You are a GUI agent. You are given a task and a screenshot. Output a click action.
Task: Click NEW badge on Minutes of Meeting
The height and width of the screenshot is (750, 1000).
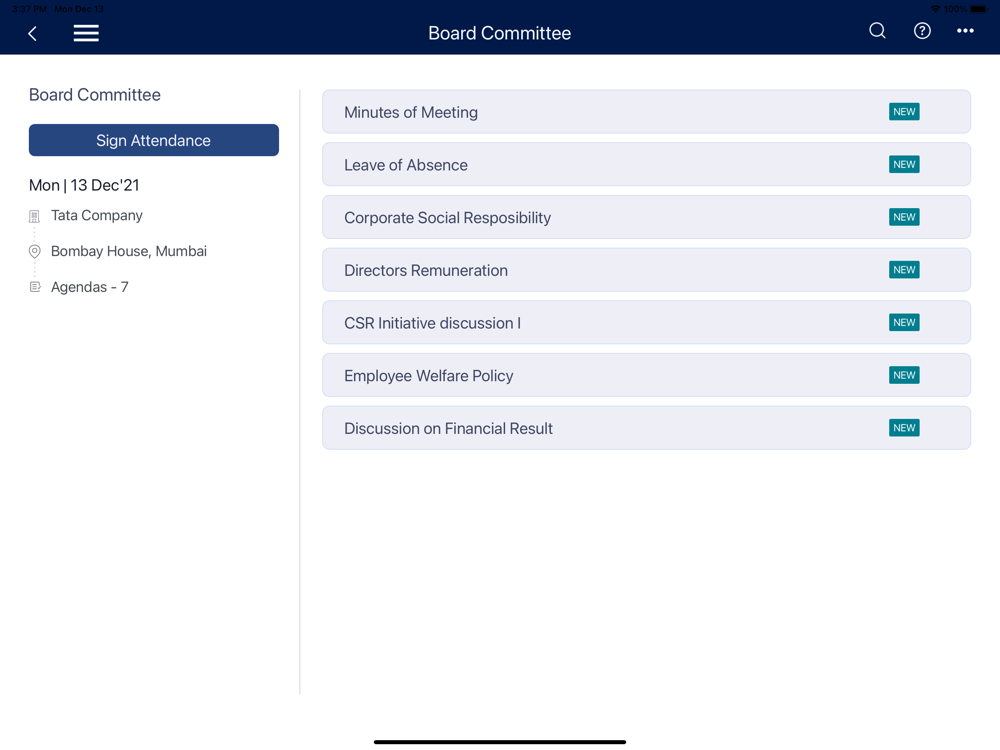[x=904, y=112]
